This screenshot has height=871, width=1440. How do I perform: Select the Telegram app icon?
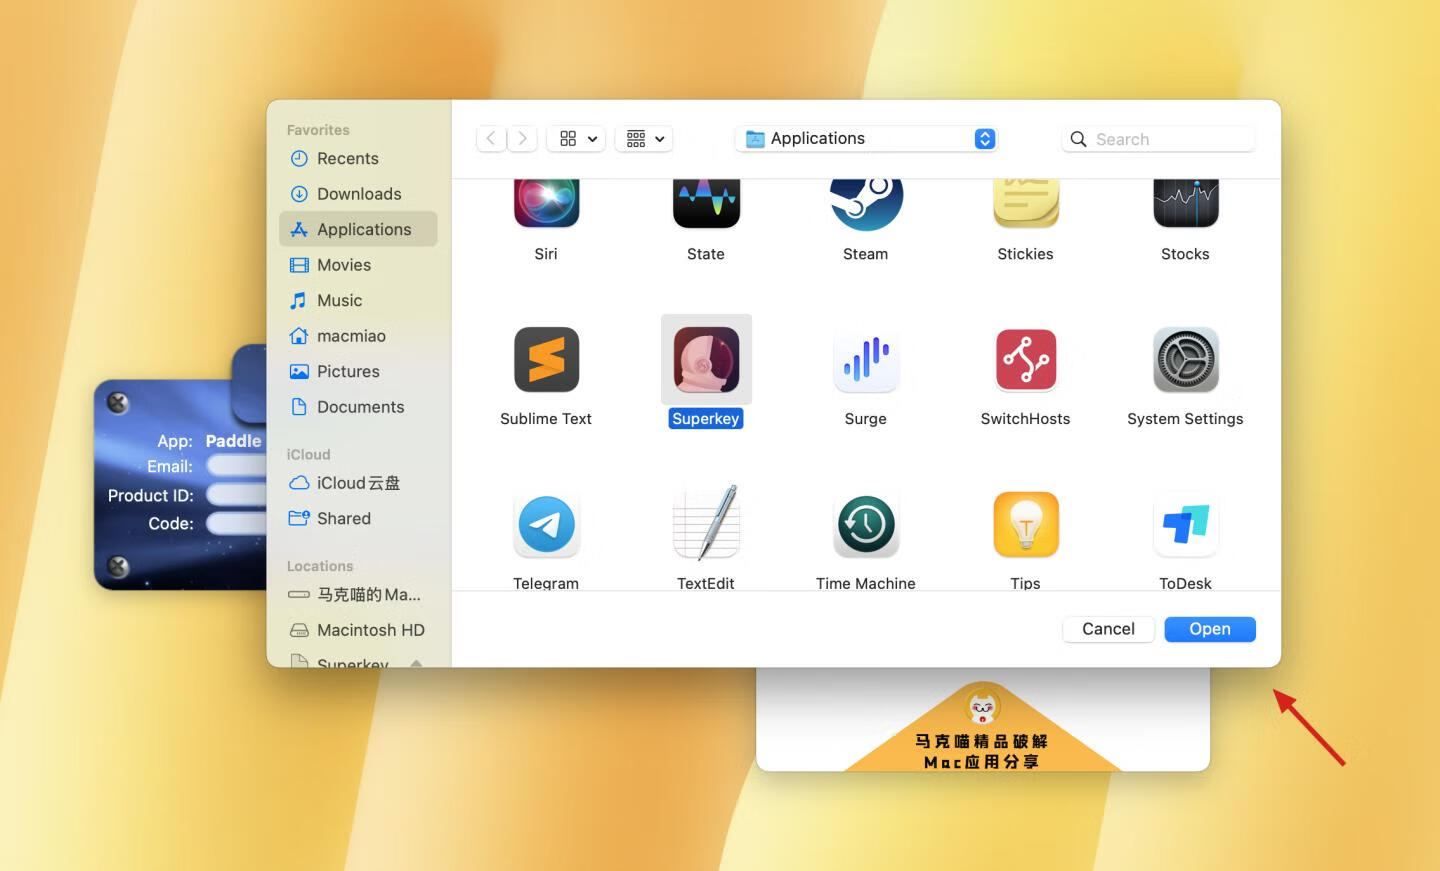(546, 525)
